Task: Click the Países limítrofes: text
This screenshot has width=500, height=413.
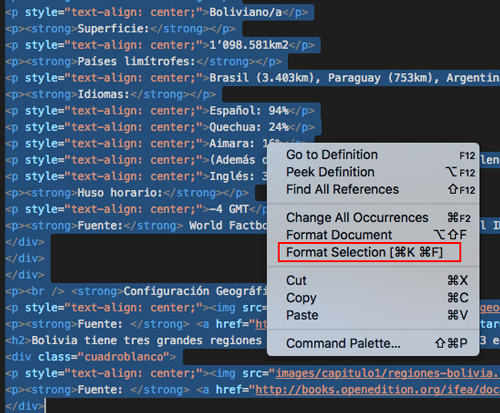Action: (x=136, y=61)
